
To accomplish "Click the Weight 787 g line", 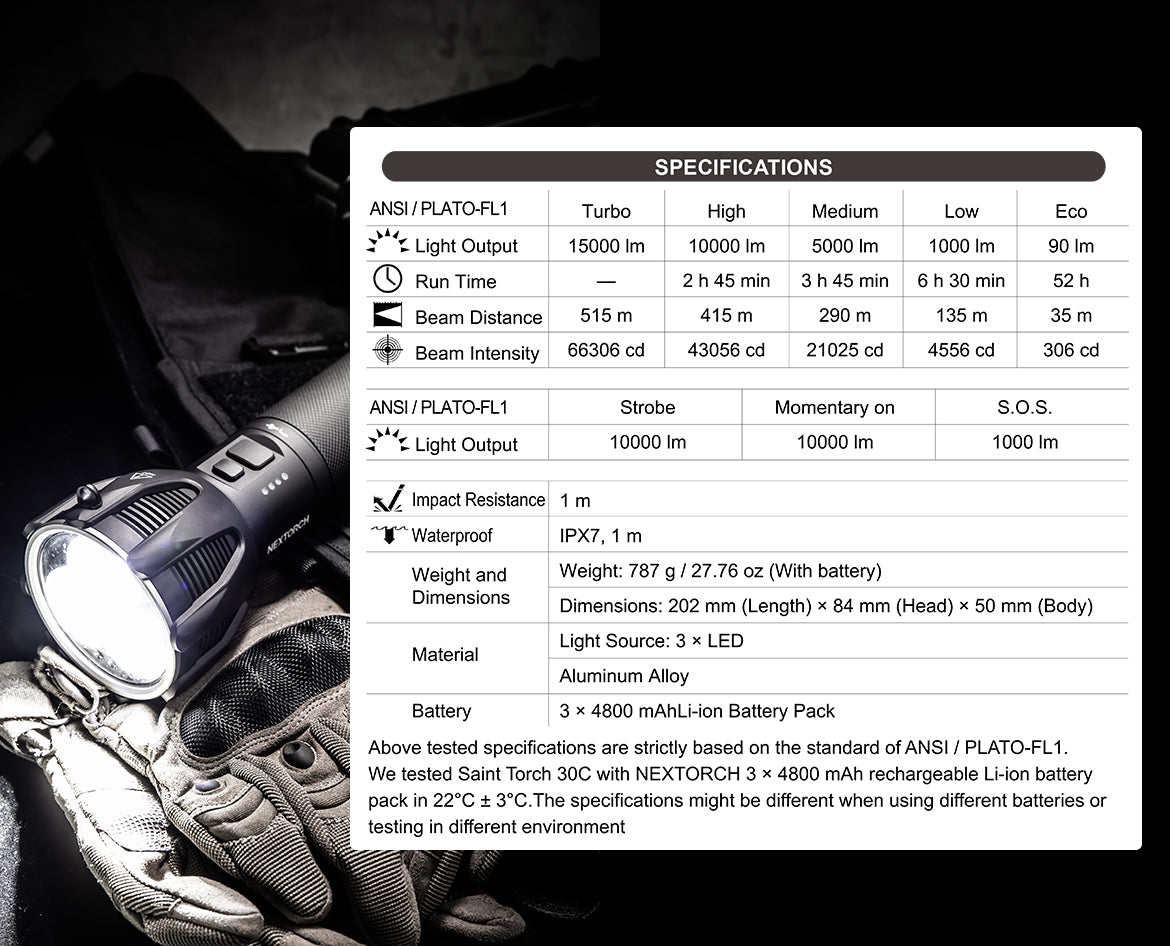I will point(720,571).
